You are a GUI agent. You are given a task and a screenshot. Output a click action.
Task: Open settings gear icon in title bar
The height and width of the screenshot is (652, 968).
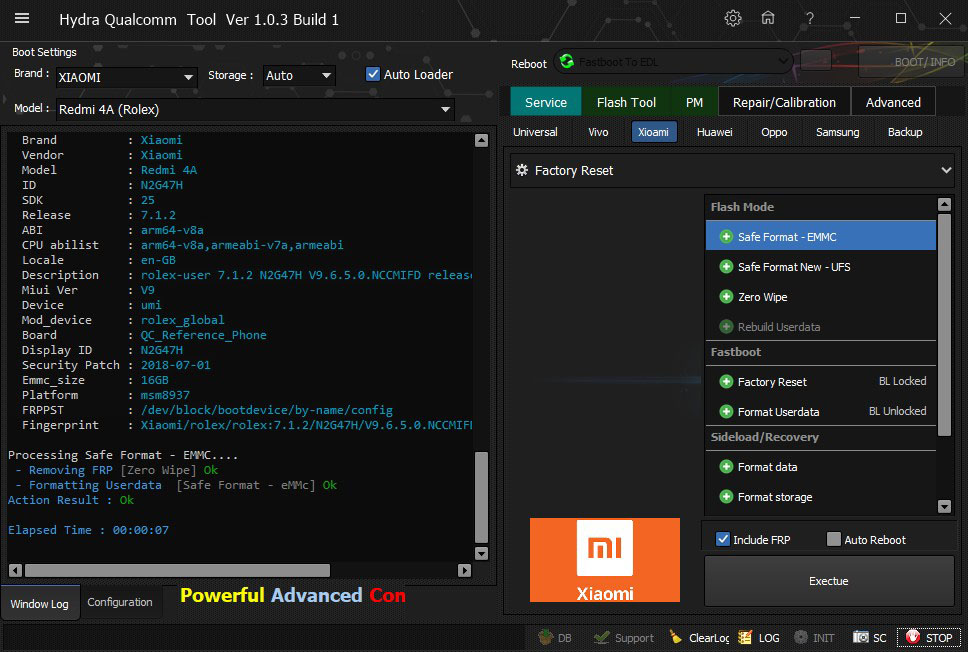click(733, 19)
